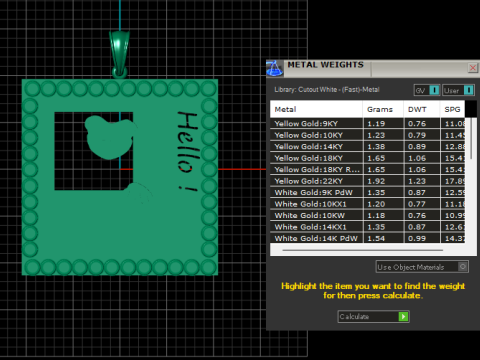The height and width of the screenshot is (360, 480).
Task: Click the Calculate button
Action: 373,316
